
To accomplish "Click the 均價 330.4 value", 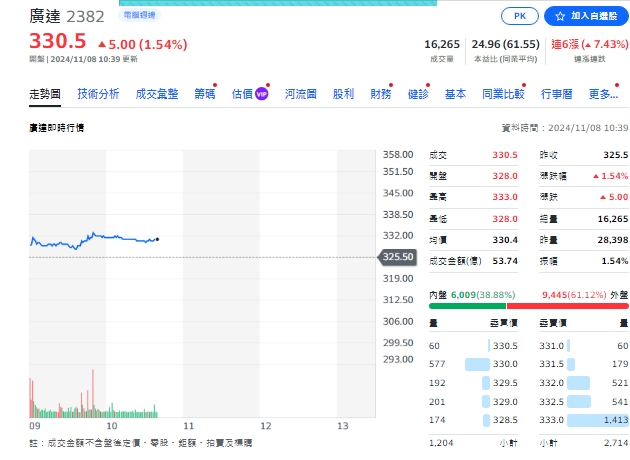I will tap(505, 240).
